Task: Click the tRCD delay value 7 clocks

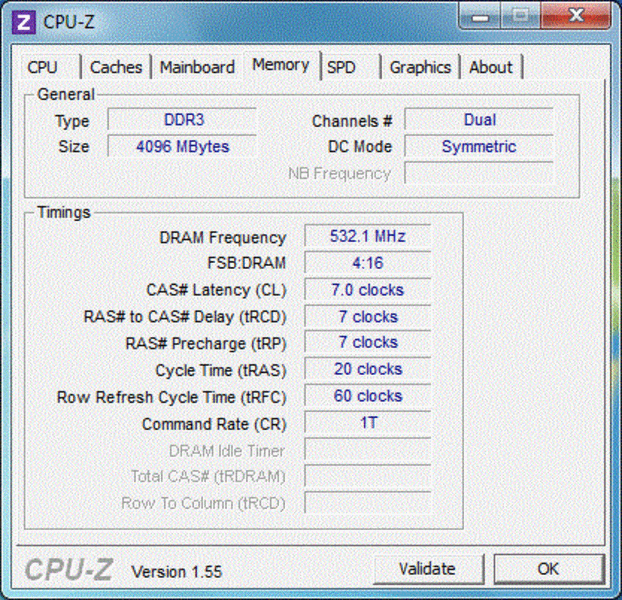Action: (x=368, y=317)
